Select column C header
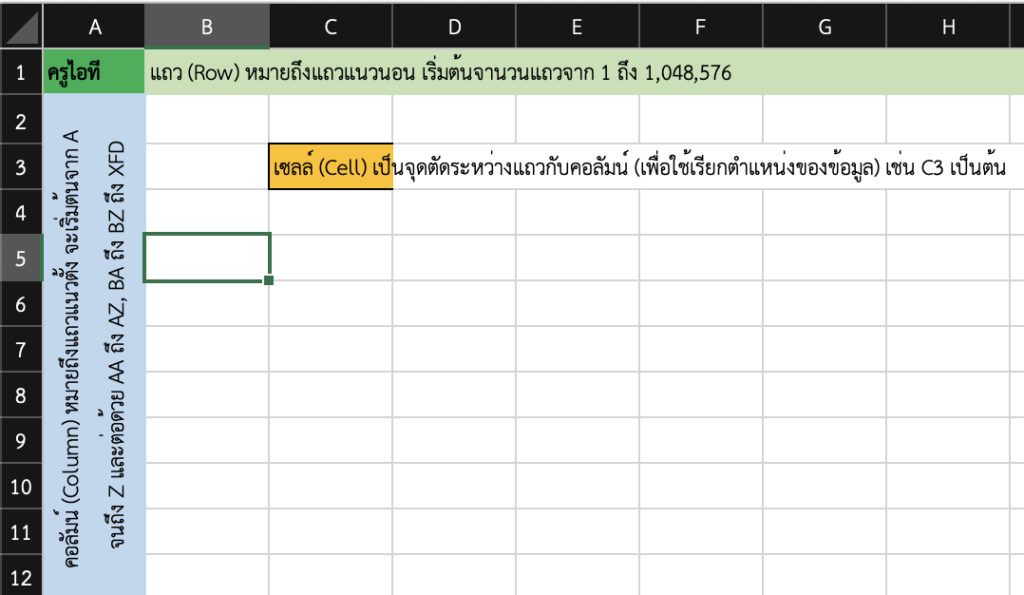This screenshot has width=1024, height=595. click(330, 26)
